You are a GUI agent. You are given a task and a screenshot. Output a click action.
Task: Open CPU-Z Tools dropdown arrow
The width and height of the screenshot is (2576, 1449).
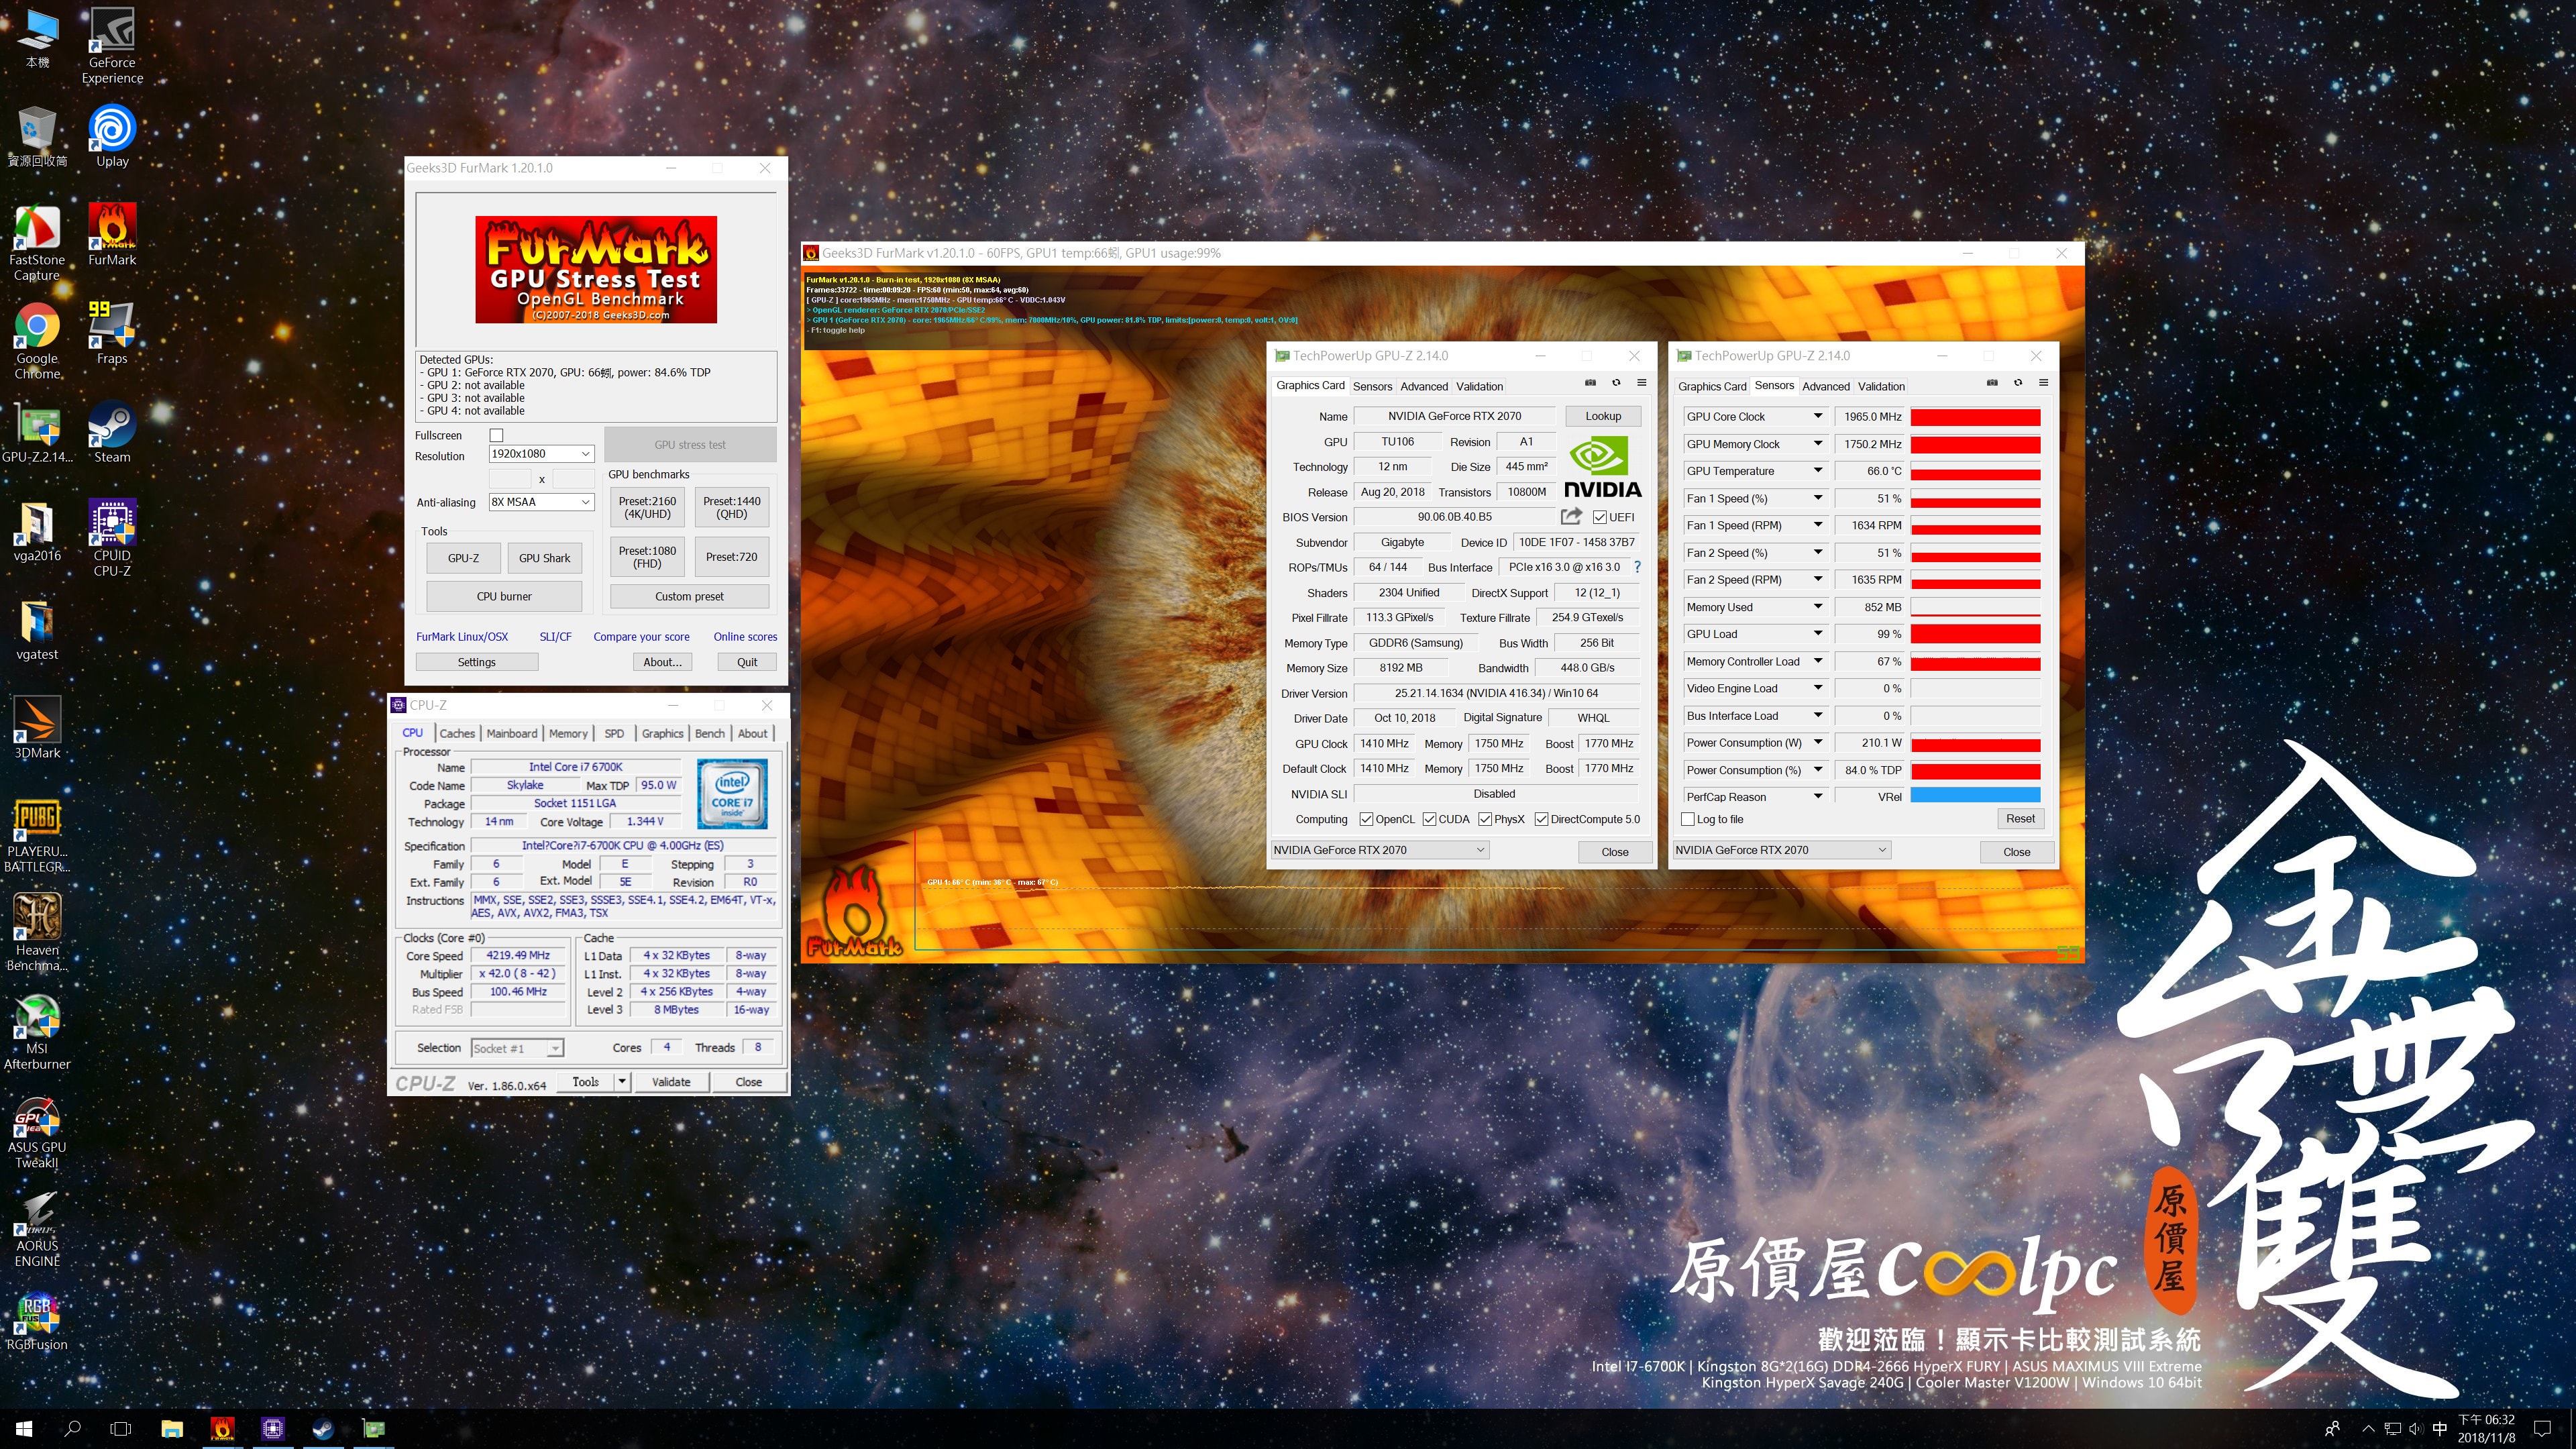[621, 1081]
